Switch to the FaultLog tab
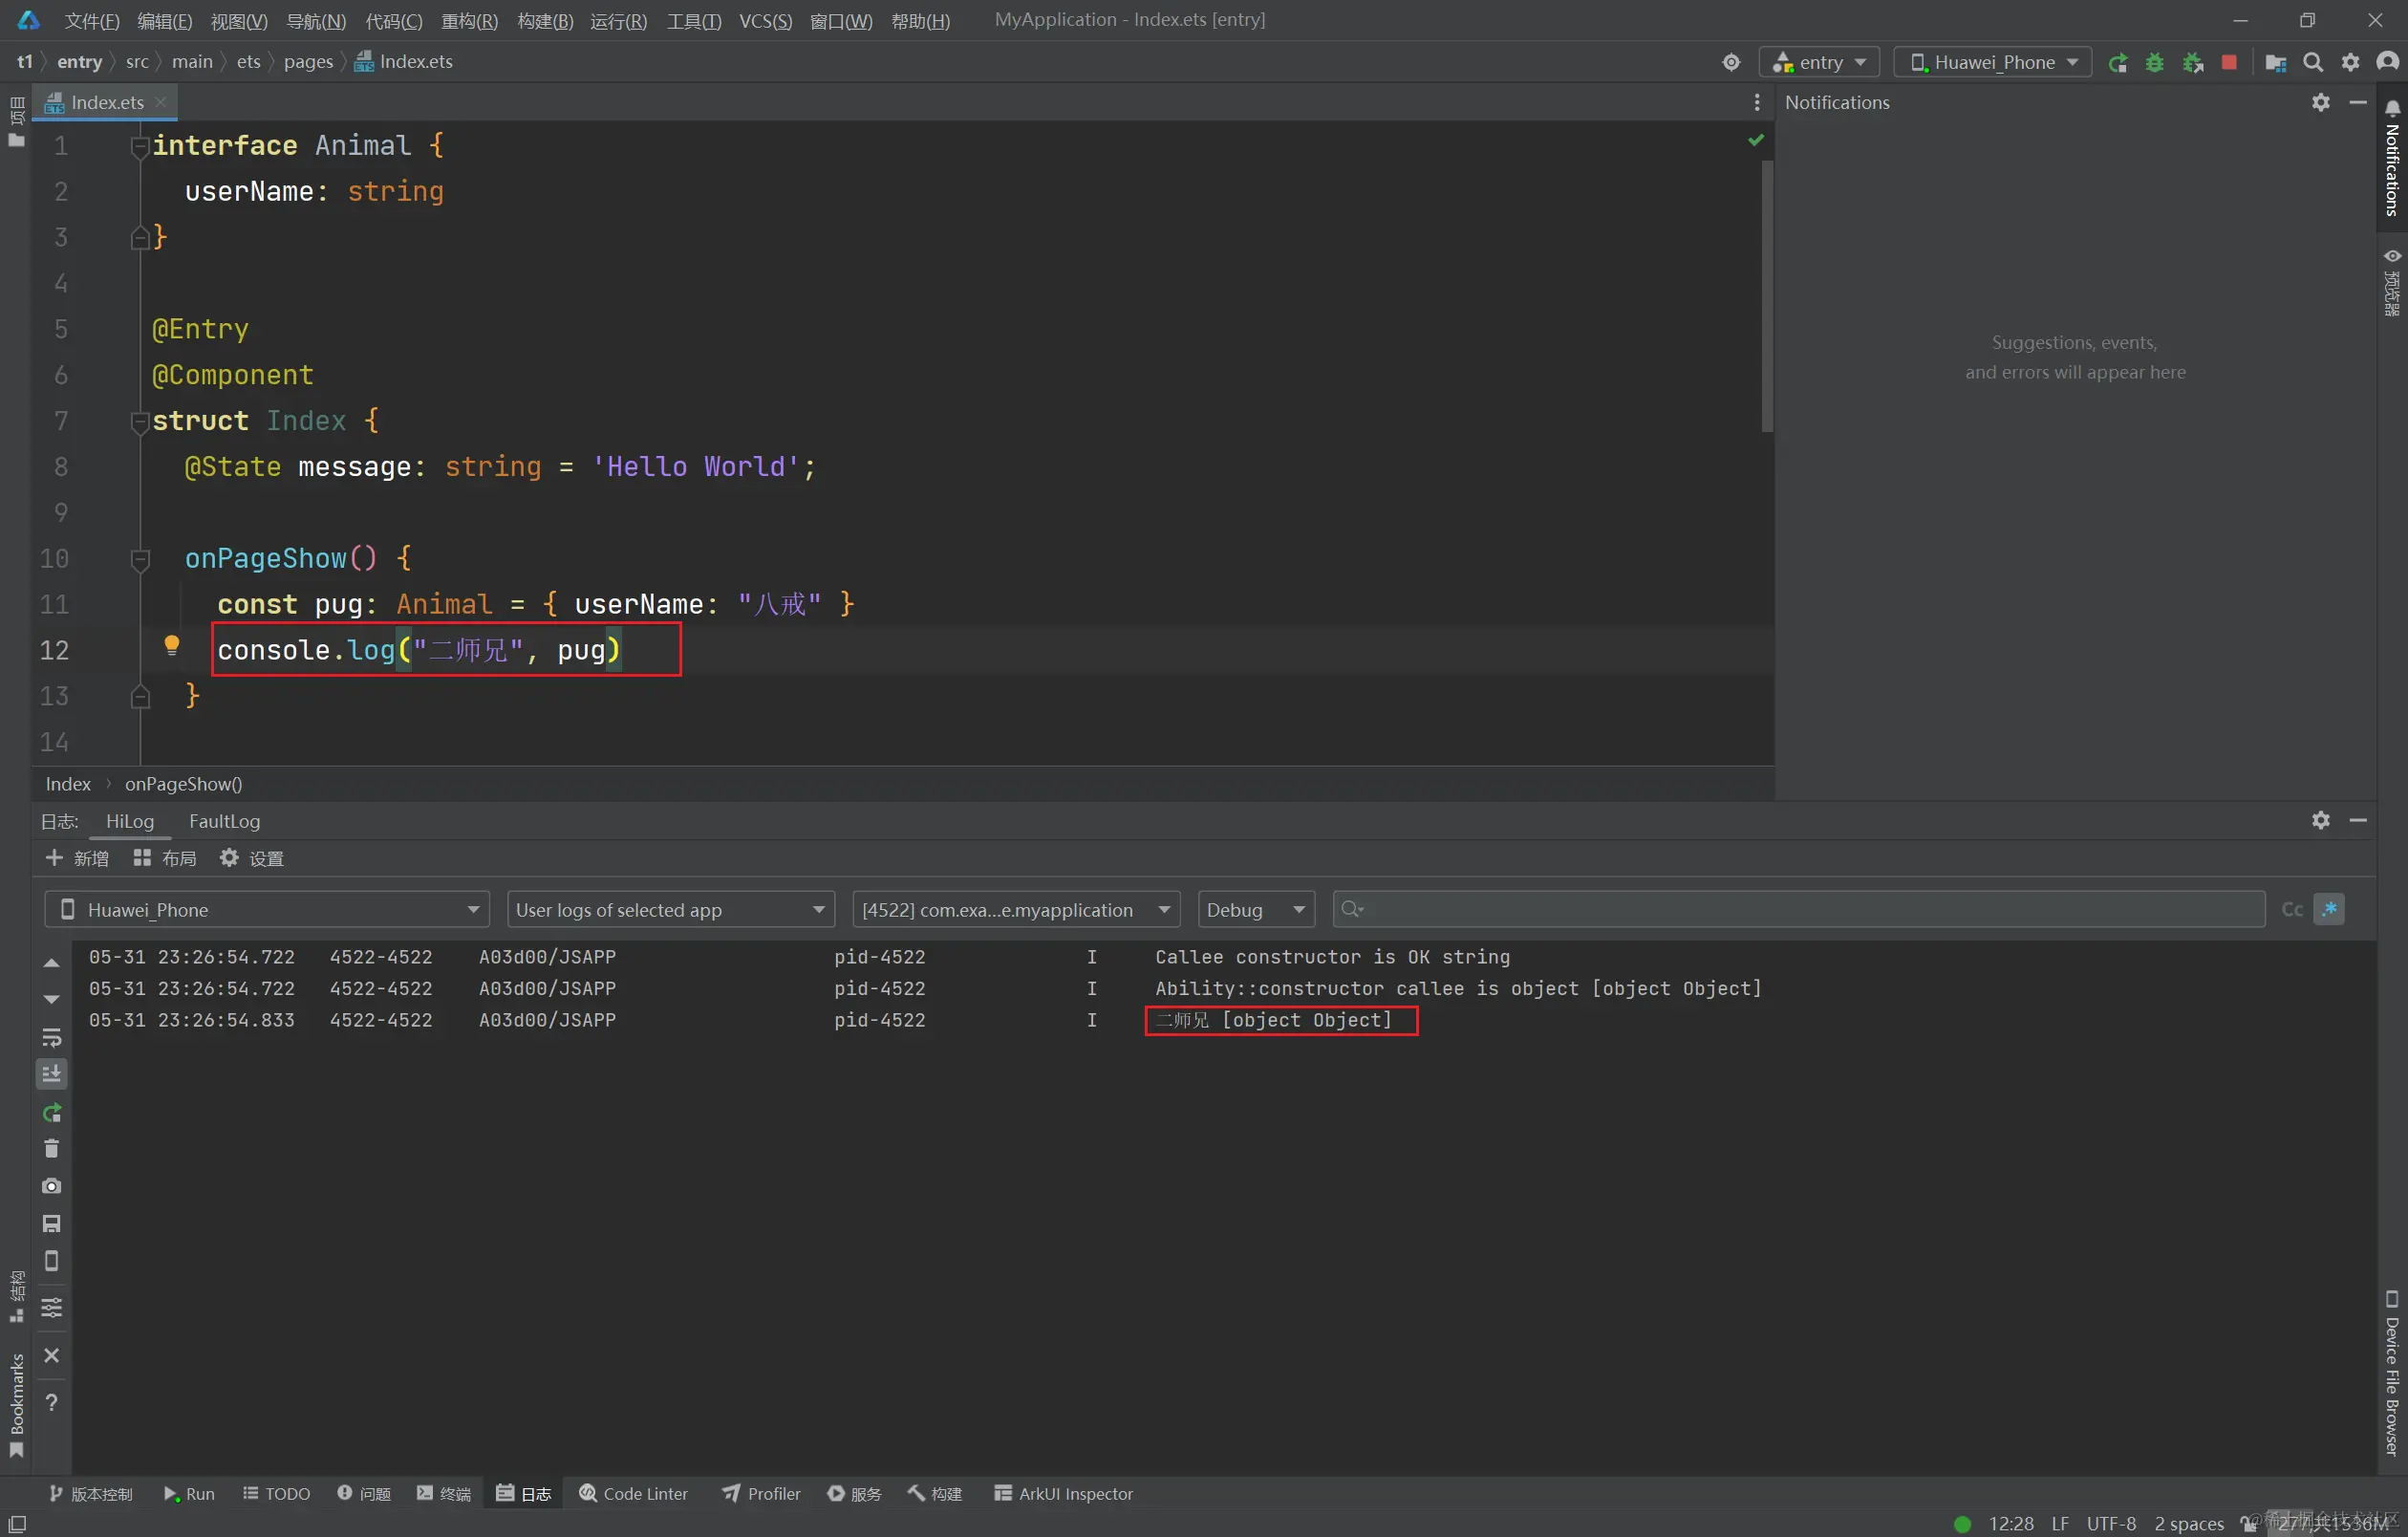This screenshot has width=2408, height=1537. coord(224,821)
